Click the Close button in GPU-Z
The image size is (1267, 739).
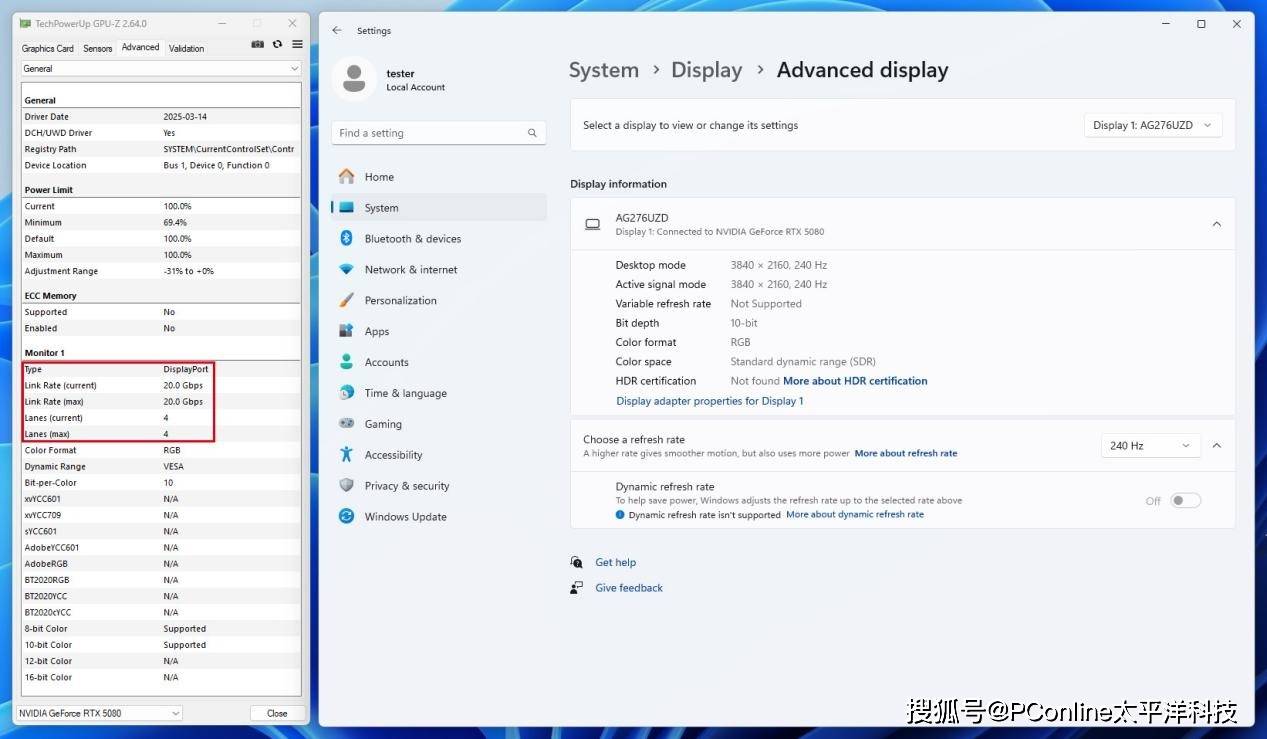pos(277,713)
